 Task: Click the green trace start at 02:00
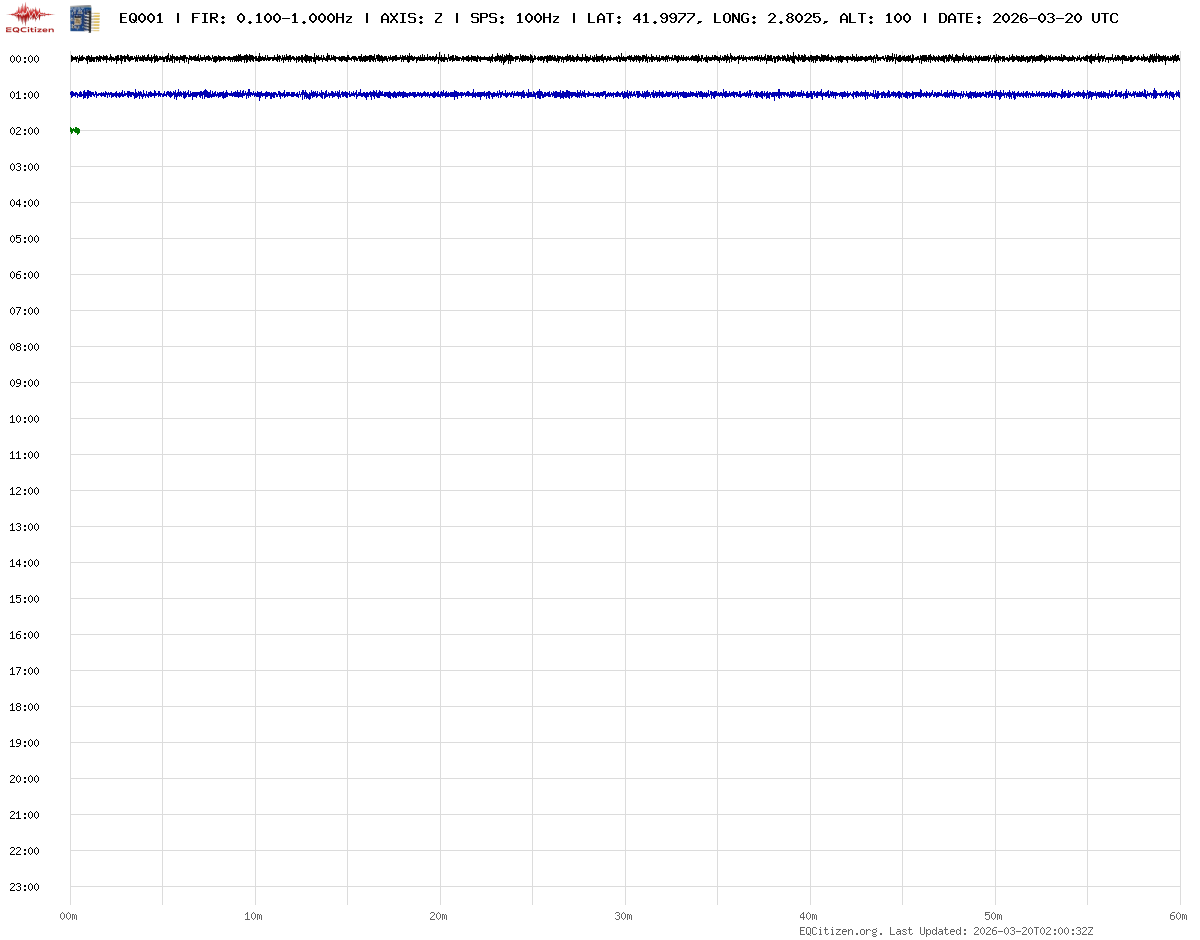click(x=75, y=130)
